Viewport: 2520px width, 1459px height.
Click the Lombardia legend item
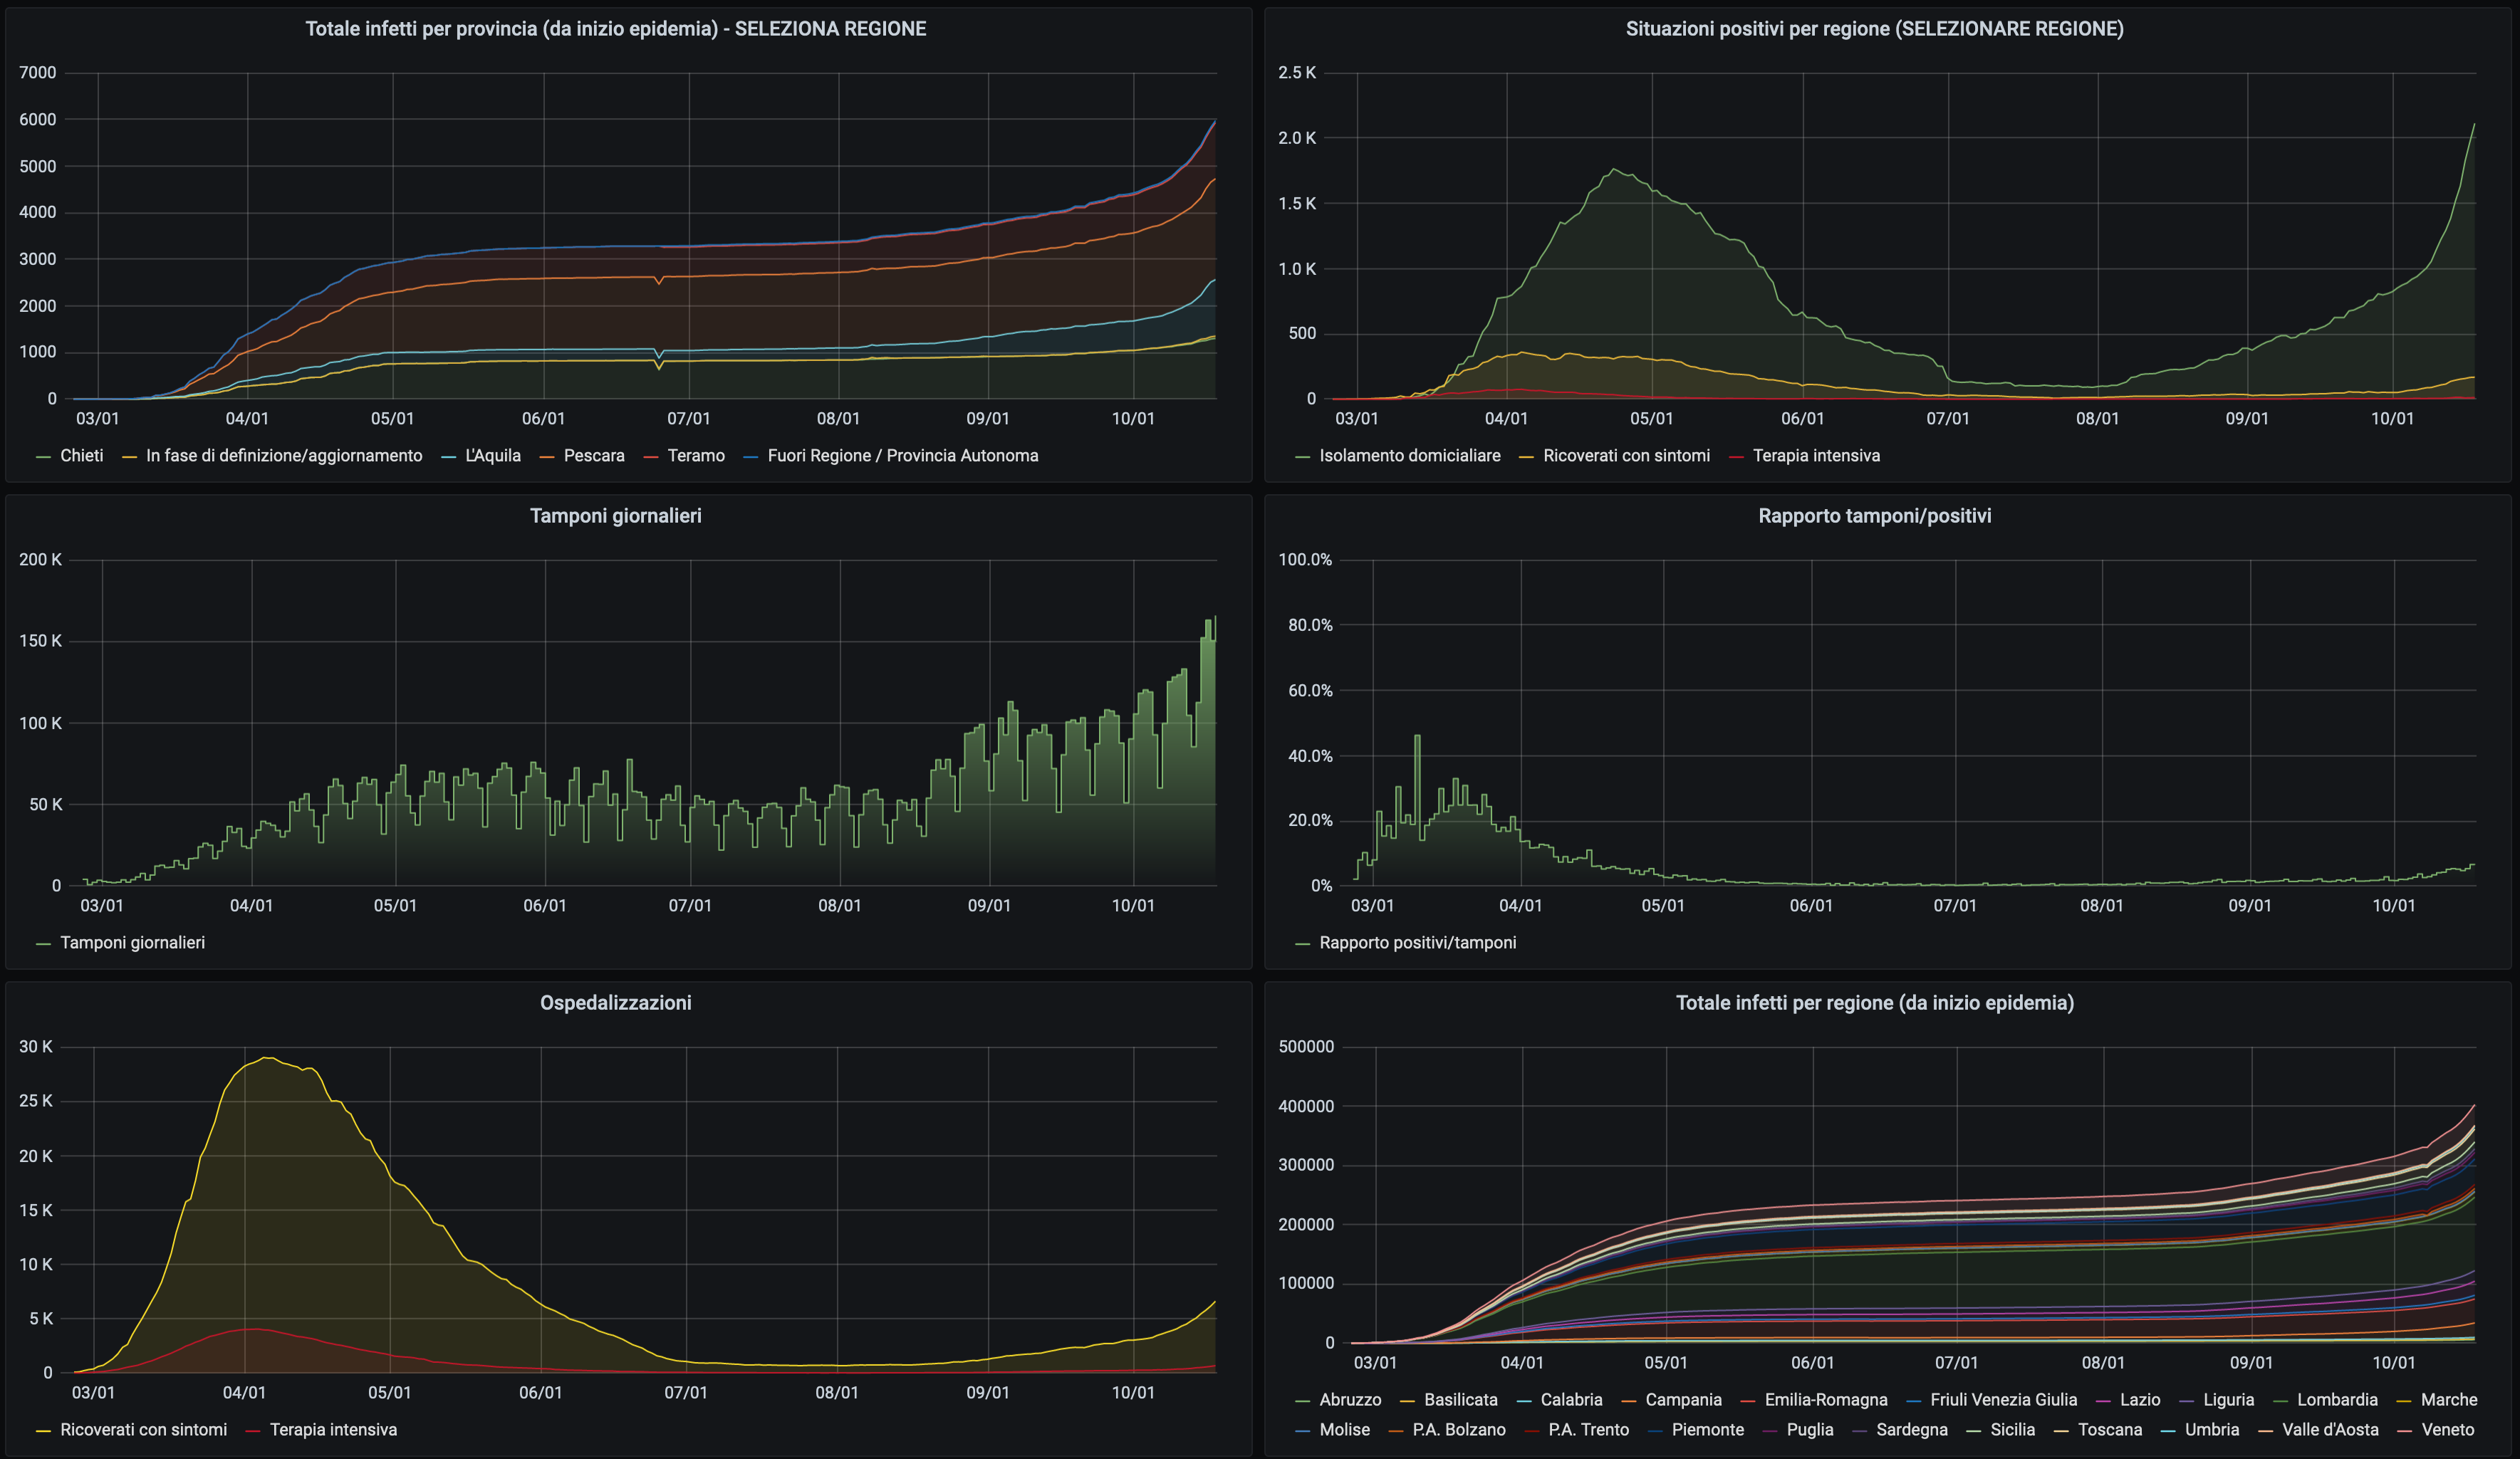[2336, 1399]
